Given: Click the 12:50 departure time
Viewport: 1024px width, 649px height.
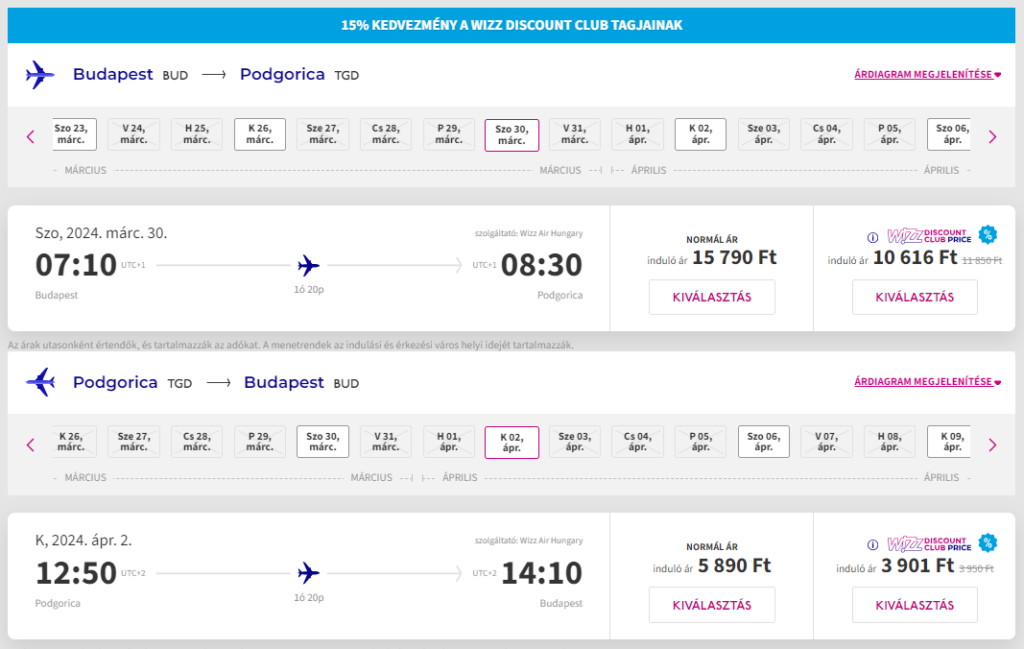Looking at the screenshot, I should pyautogui.click(x=76, y=573).
